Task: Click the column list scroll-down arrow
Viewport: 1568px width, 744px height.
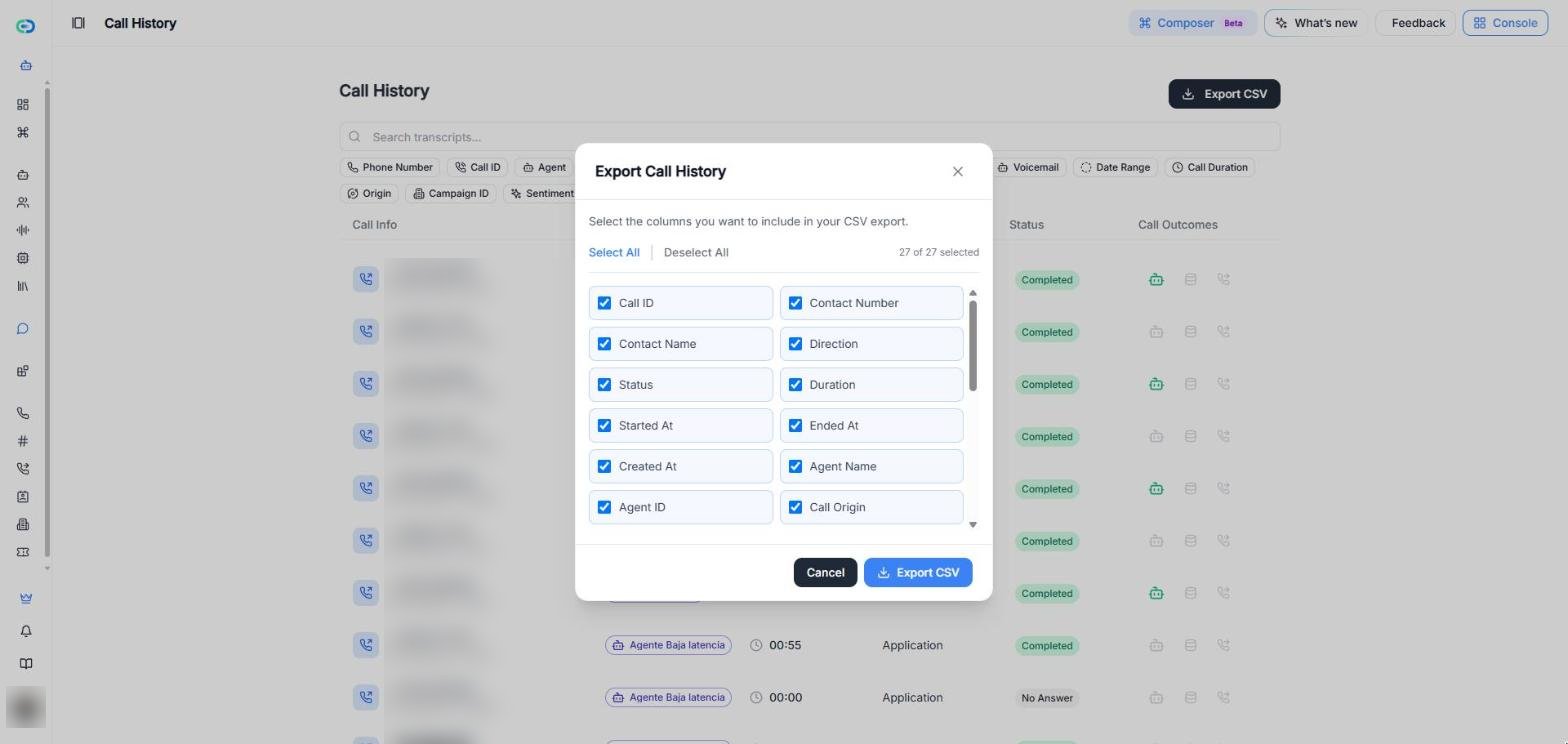Action: [x=972, y=525]
